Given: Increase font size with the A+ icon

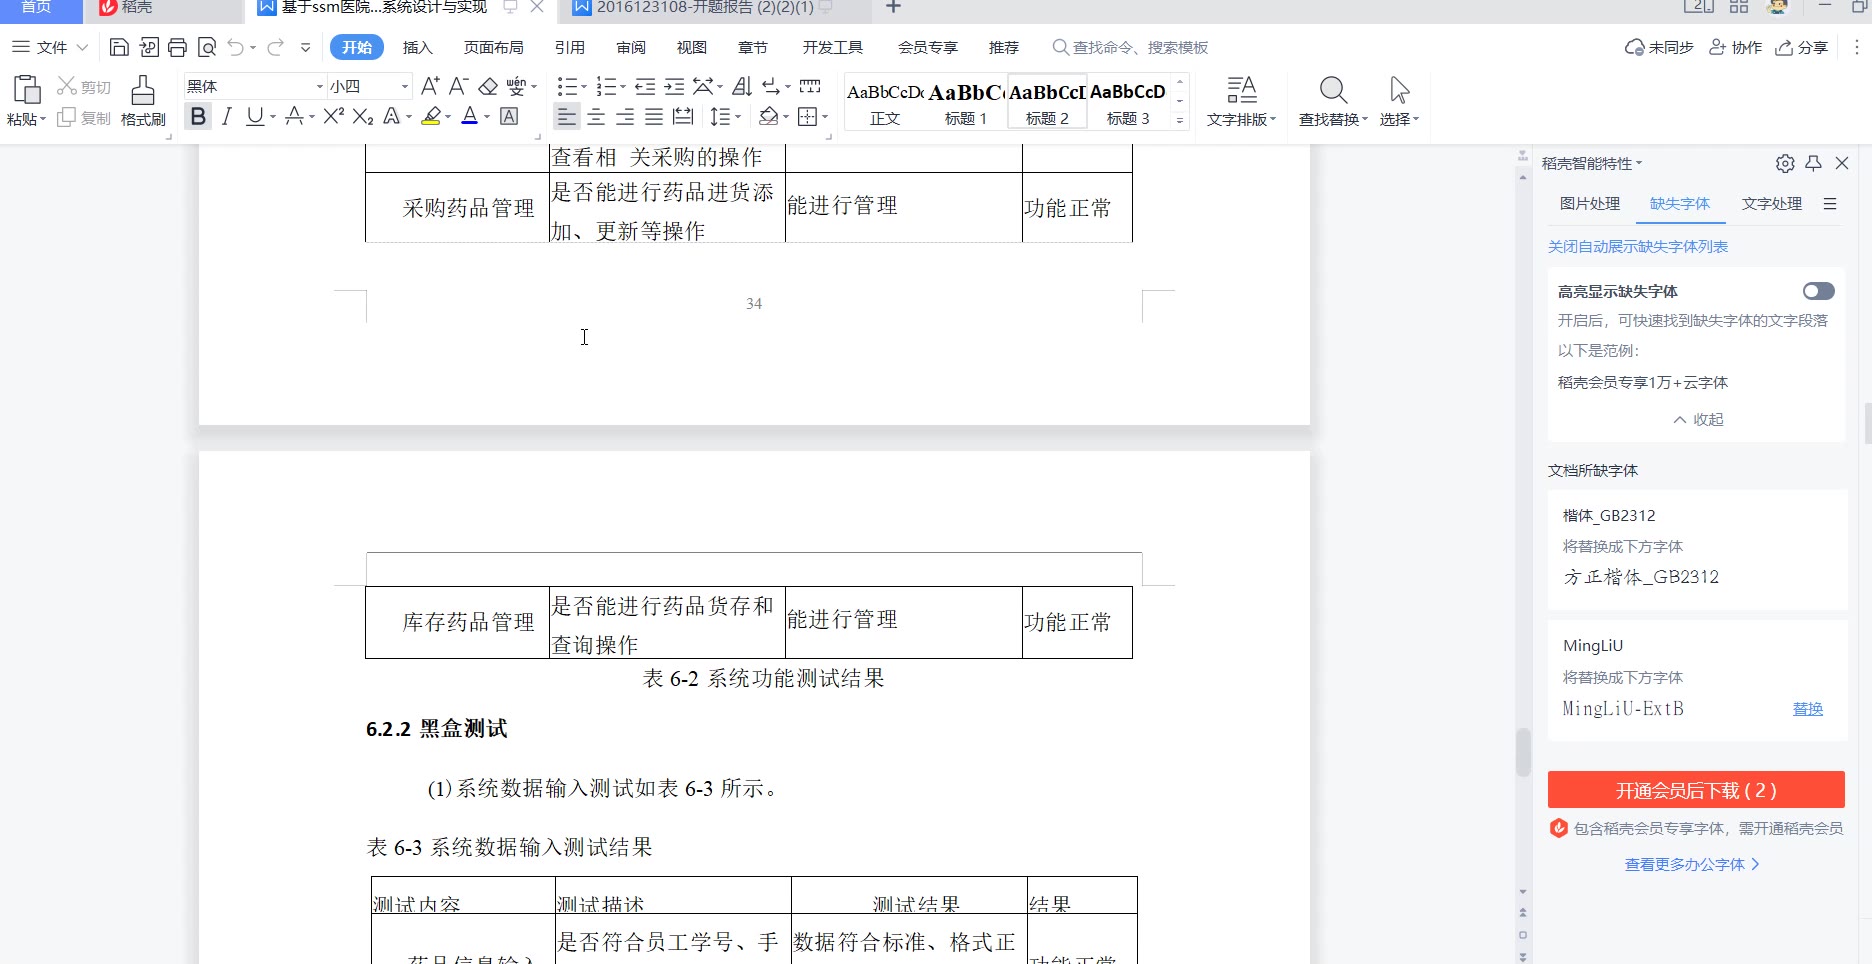Looking at the screenshot, I should pos(430,86).
